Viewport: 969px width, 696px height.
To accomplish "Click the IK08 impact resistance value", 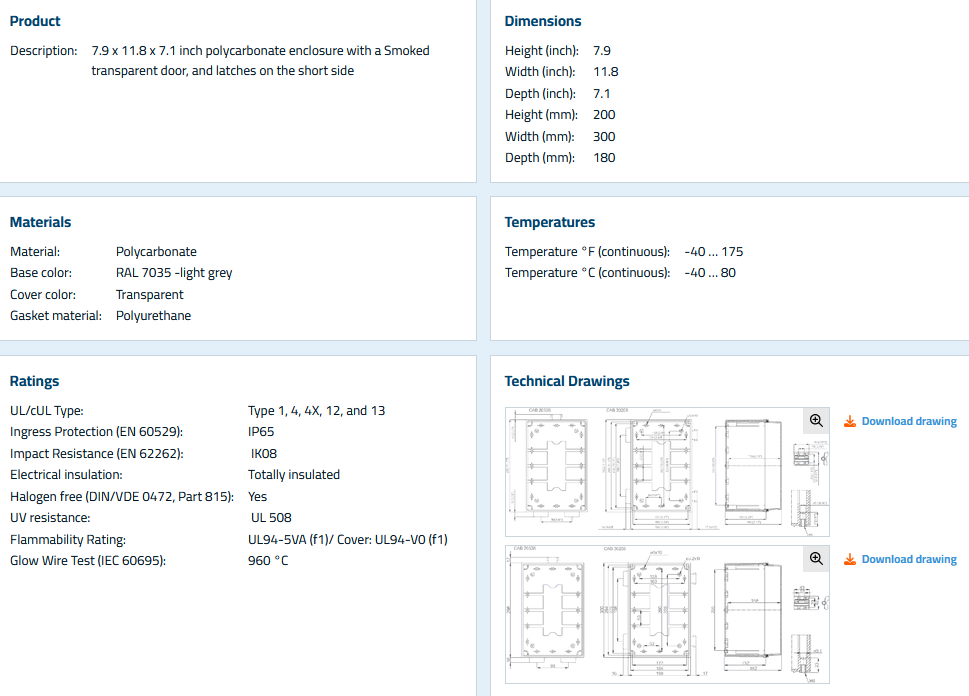I will (264, 453).
